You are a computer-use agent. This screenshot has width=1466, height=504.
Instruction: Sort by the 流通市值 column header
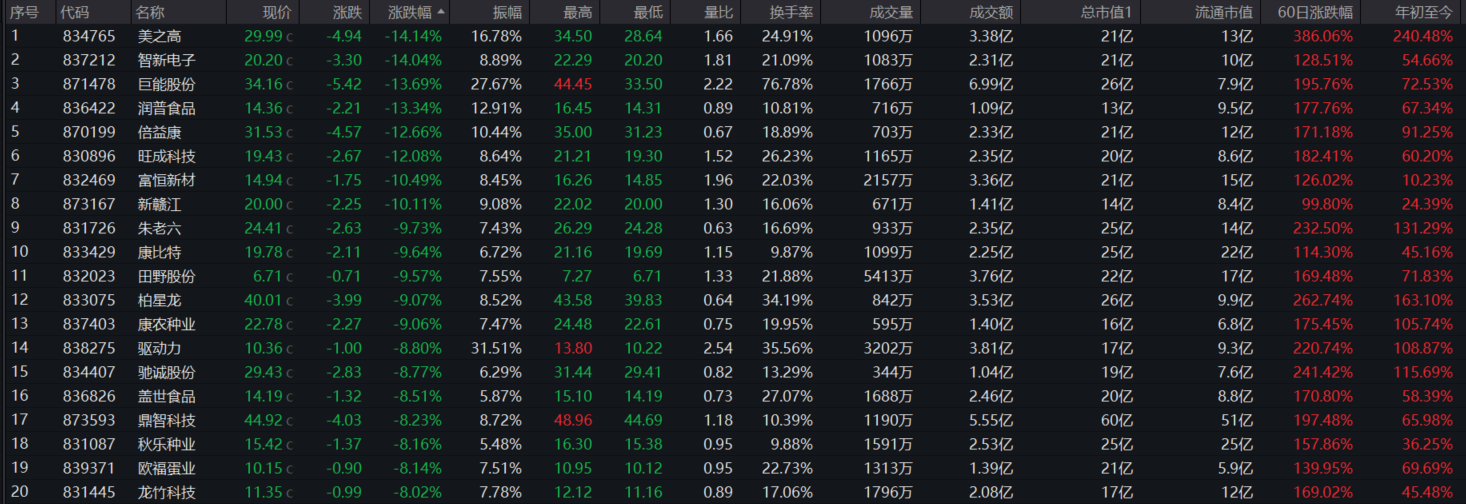[1224, 12]
